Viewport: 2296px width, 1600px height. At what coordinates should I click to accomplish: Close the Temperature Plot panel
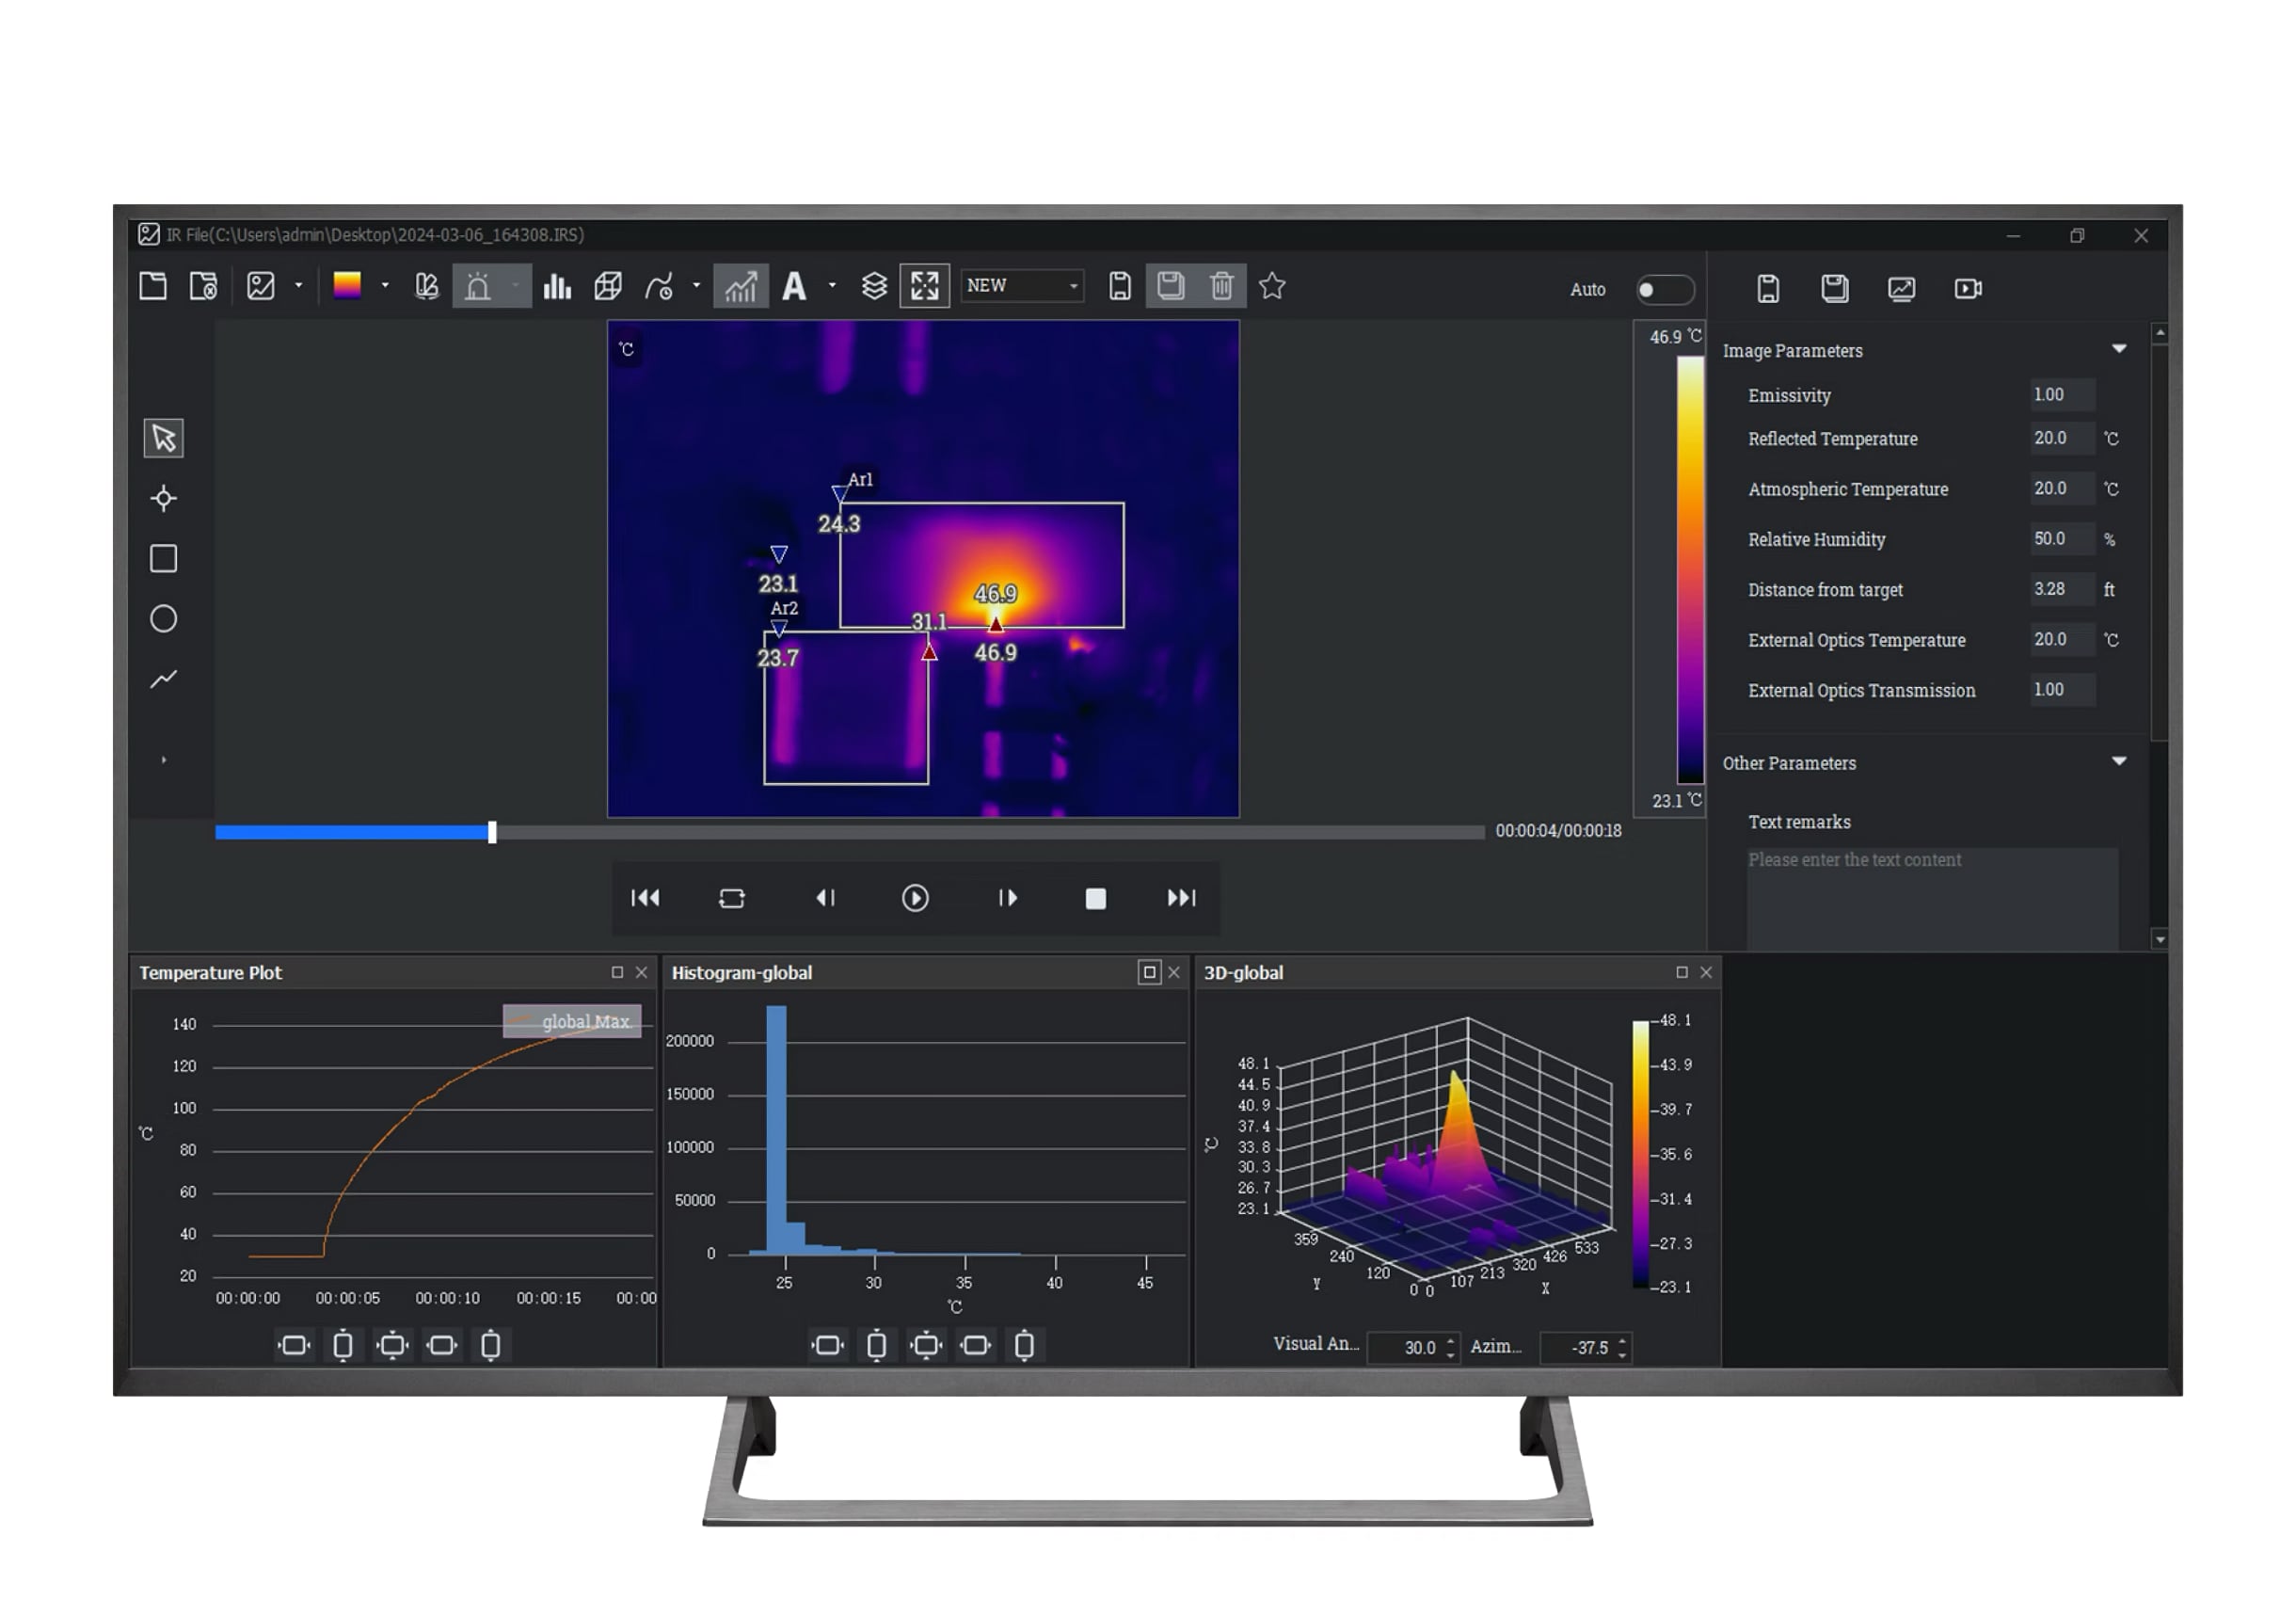click(642, 972)
